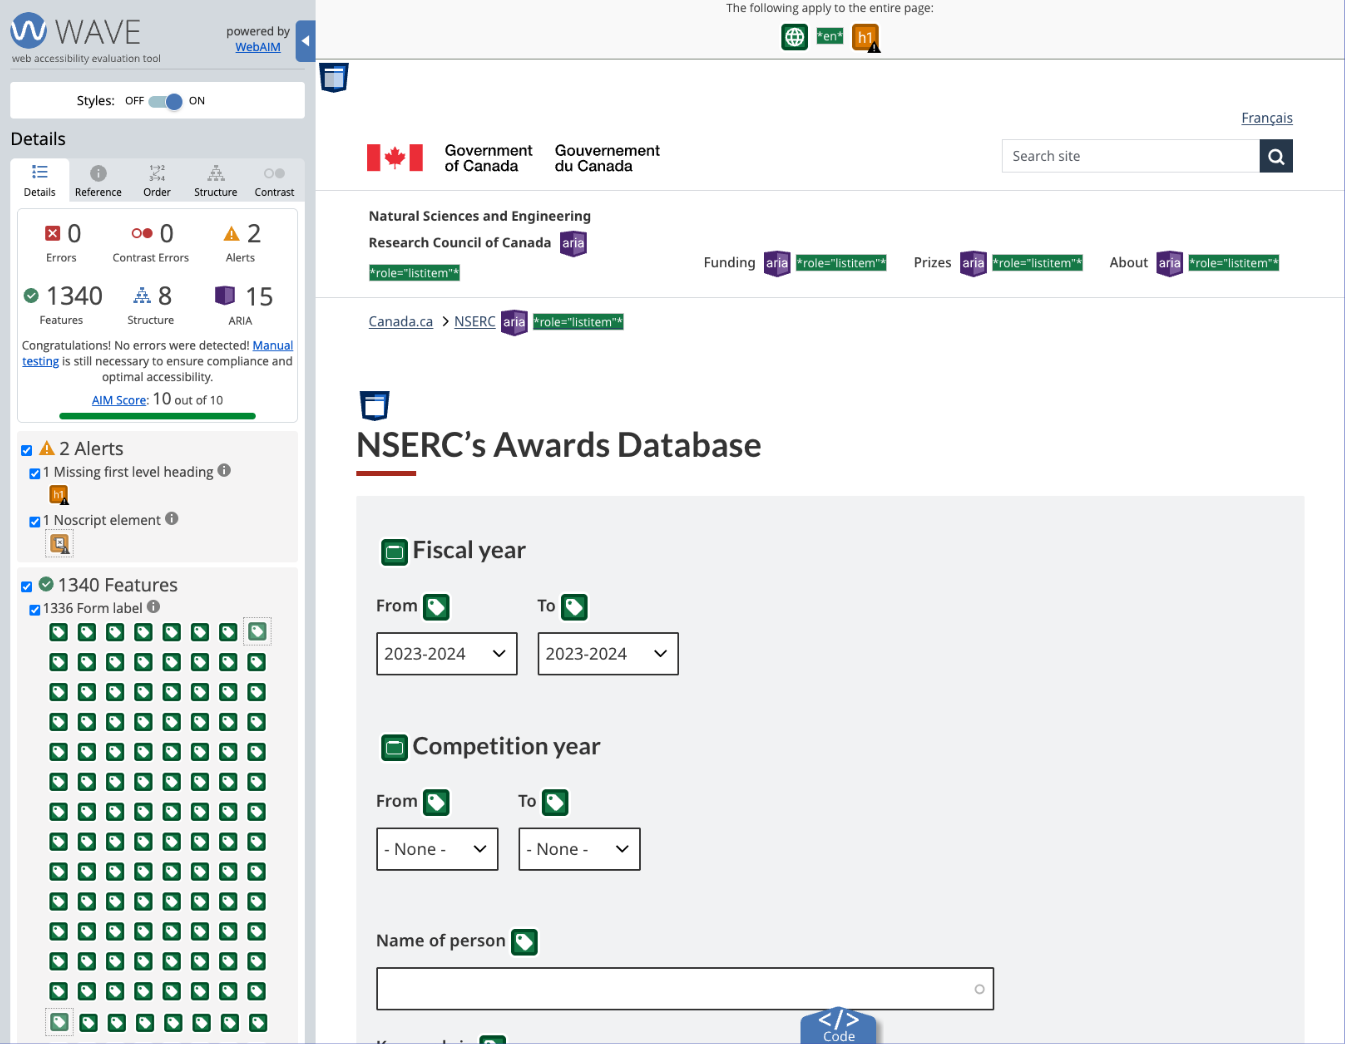Collapse the WAVE sidebar with arrow button
The height and width of the screenshot is (1044, 1345).
(x=305, y=41)
